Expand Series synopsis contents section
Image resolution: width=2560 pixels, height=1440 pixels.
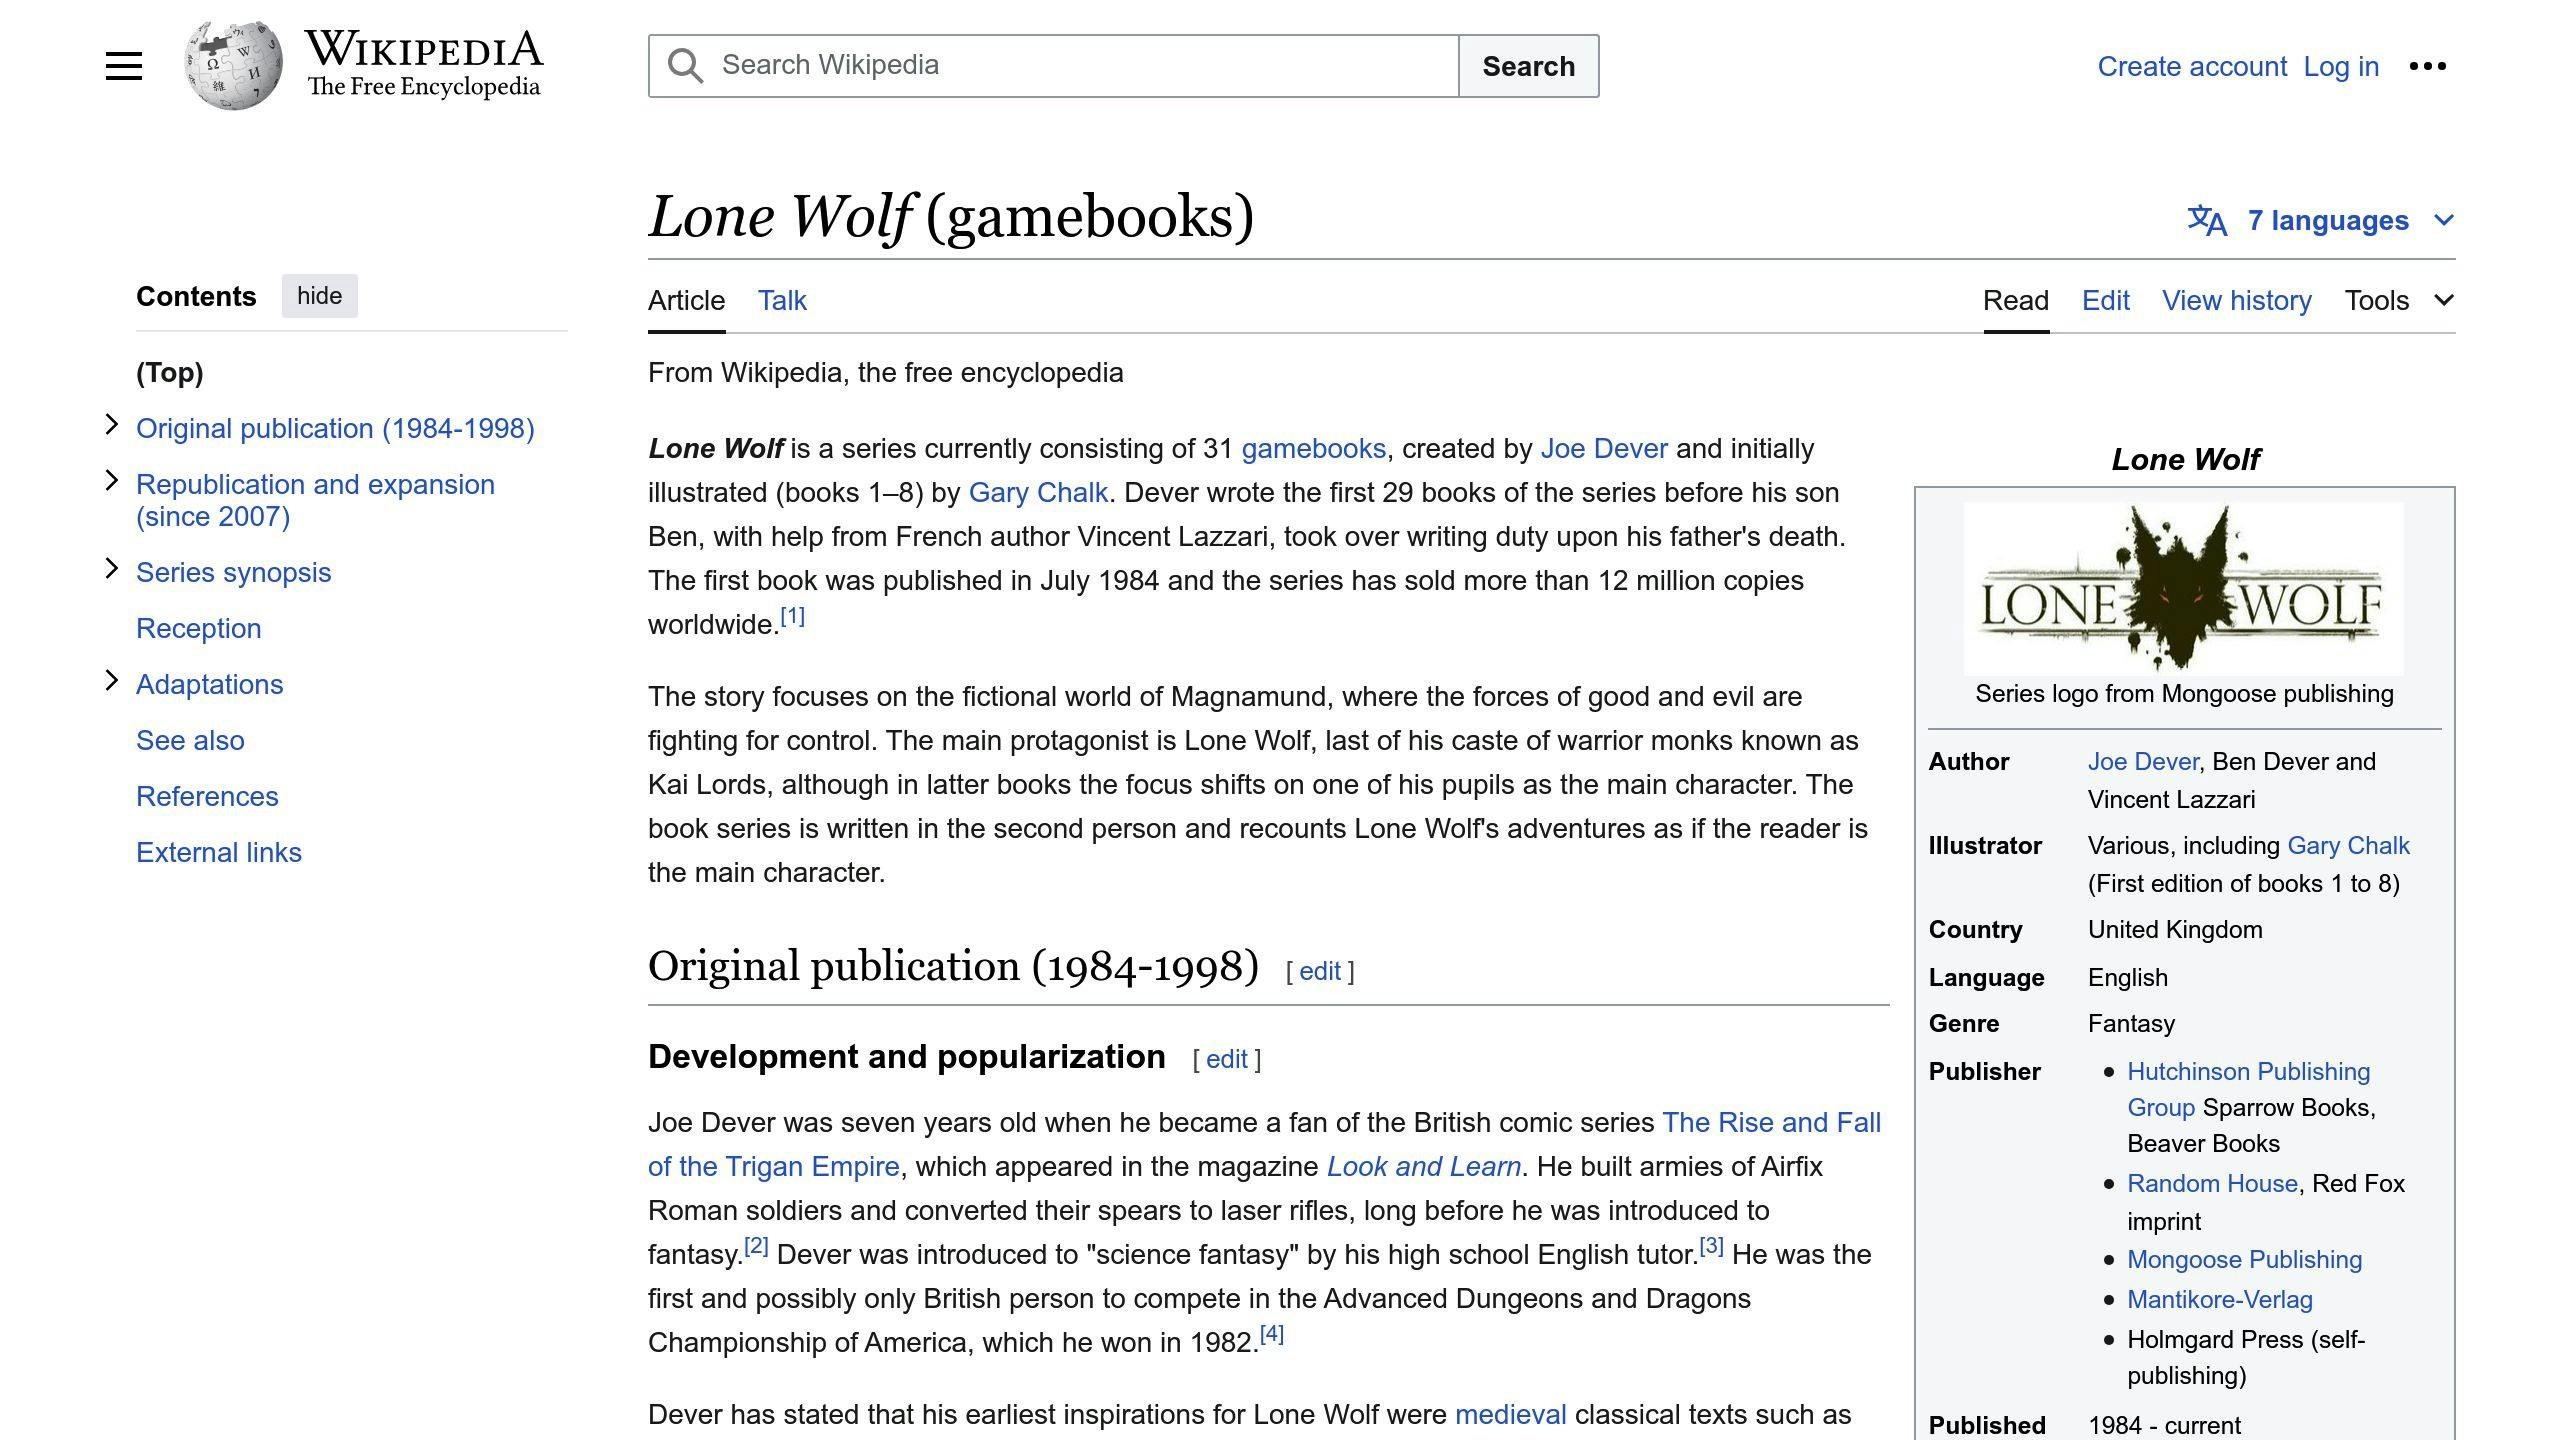coord(112,569)
